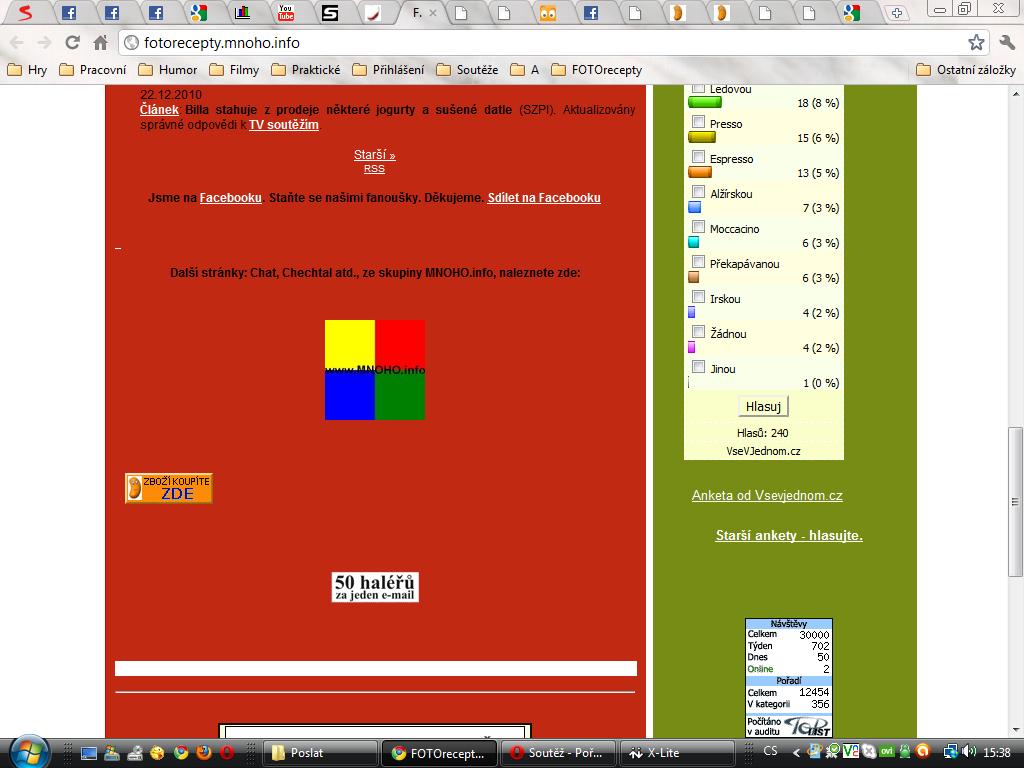This screenshot has height=768, width=1024.
Task: Click the Windows Start orb
Action: click(x=27, y=752)
